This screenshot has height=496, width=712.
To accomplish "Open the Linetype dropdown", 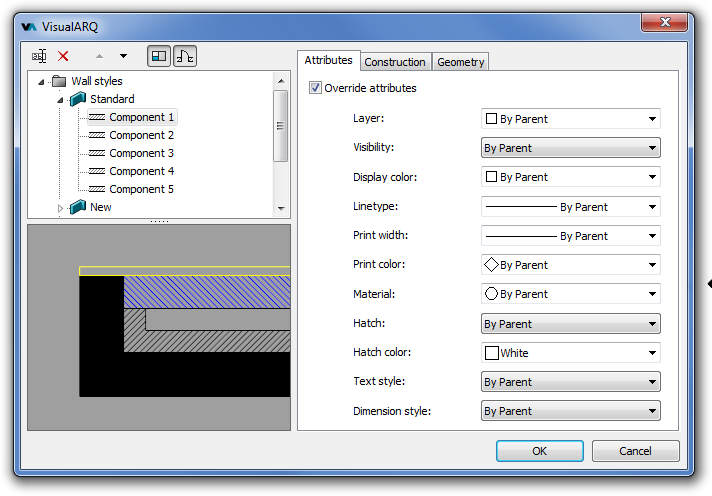I will click(x=570, y=207).
